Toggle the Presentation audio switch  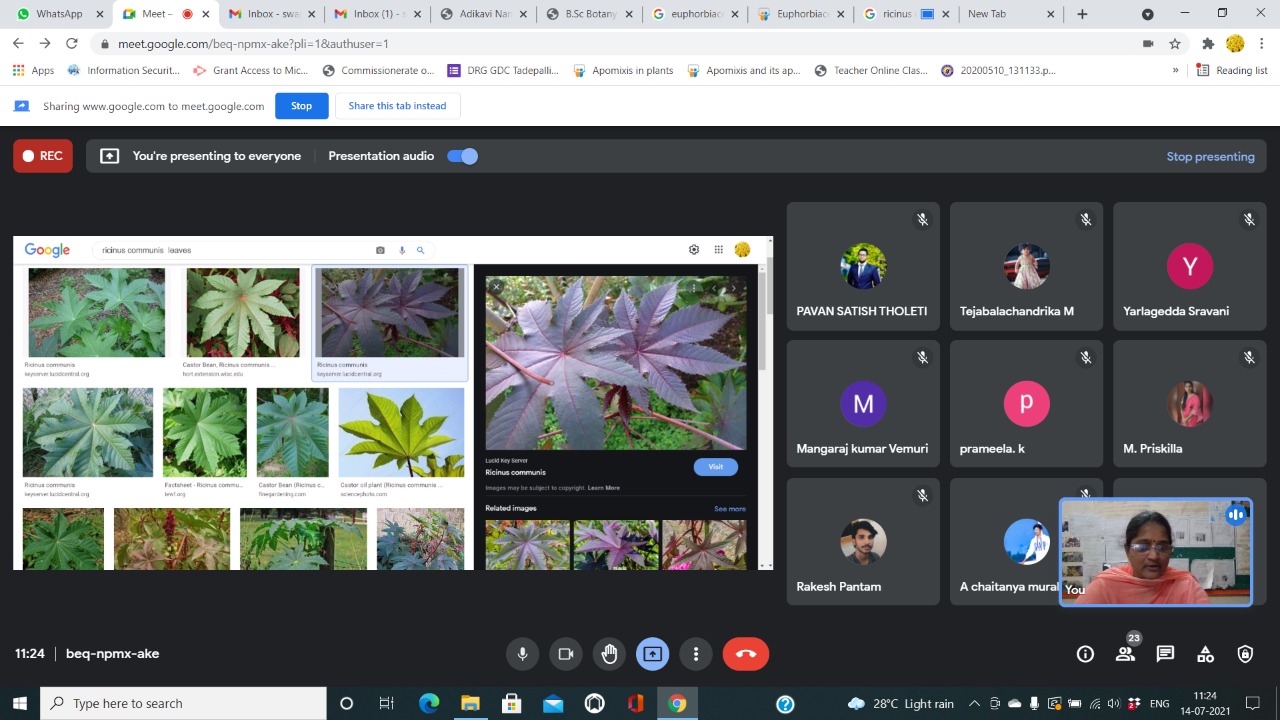click(462, 156)
